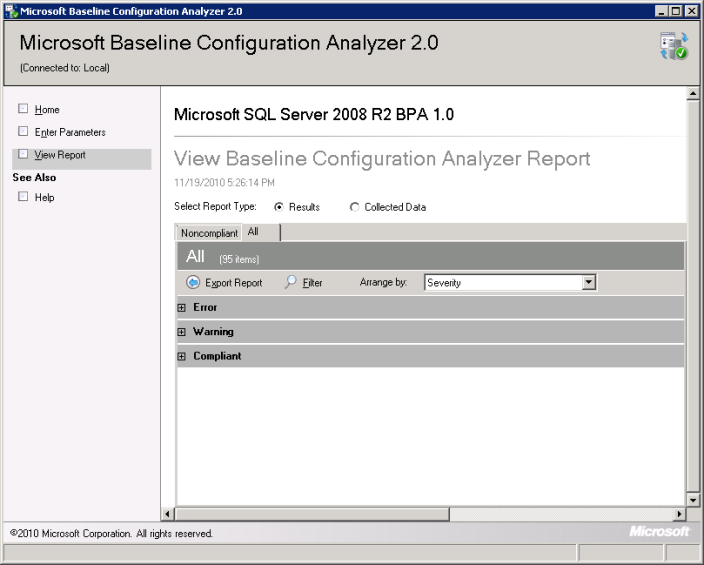The width and height of the screenshot is (704, 565).
Task: Click the '(95 items)' count text
Action: (x=239, y=259)
